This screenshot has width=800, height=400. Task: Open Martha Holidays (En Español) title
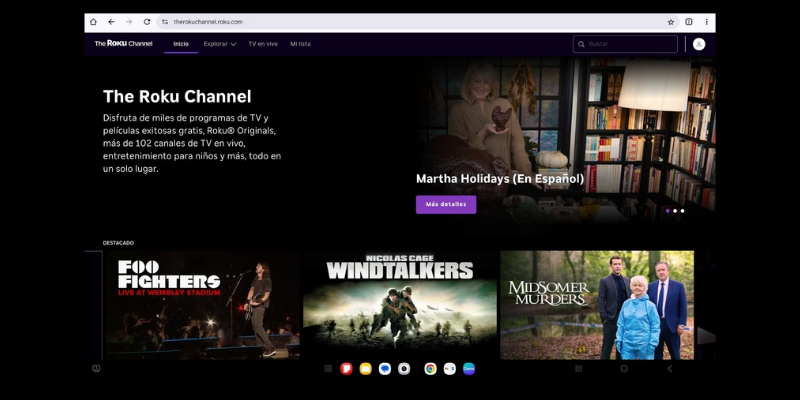coord(499,179)
